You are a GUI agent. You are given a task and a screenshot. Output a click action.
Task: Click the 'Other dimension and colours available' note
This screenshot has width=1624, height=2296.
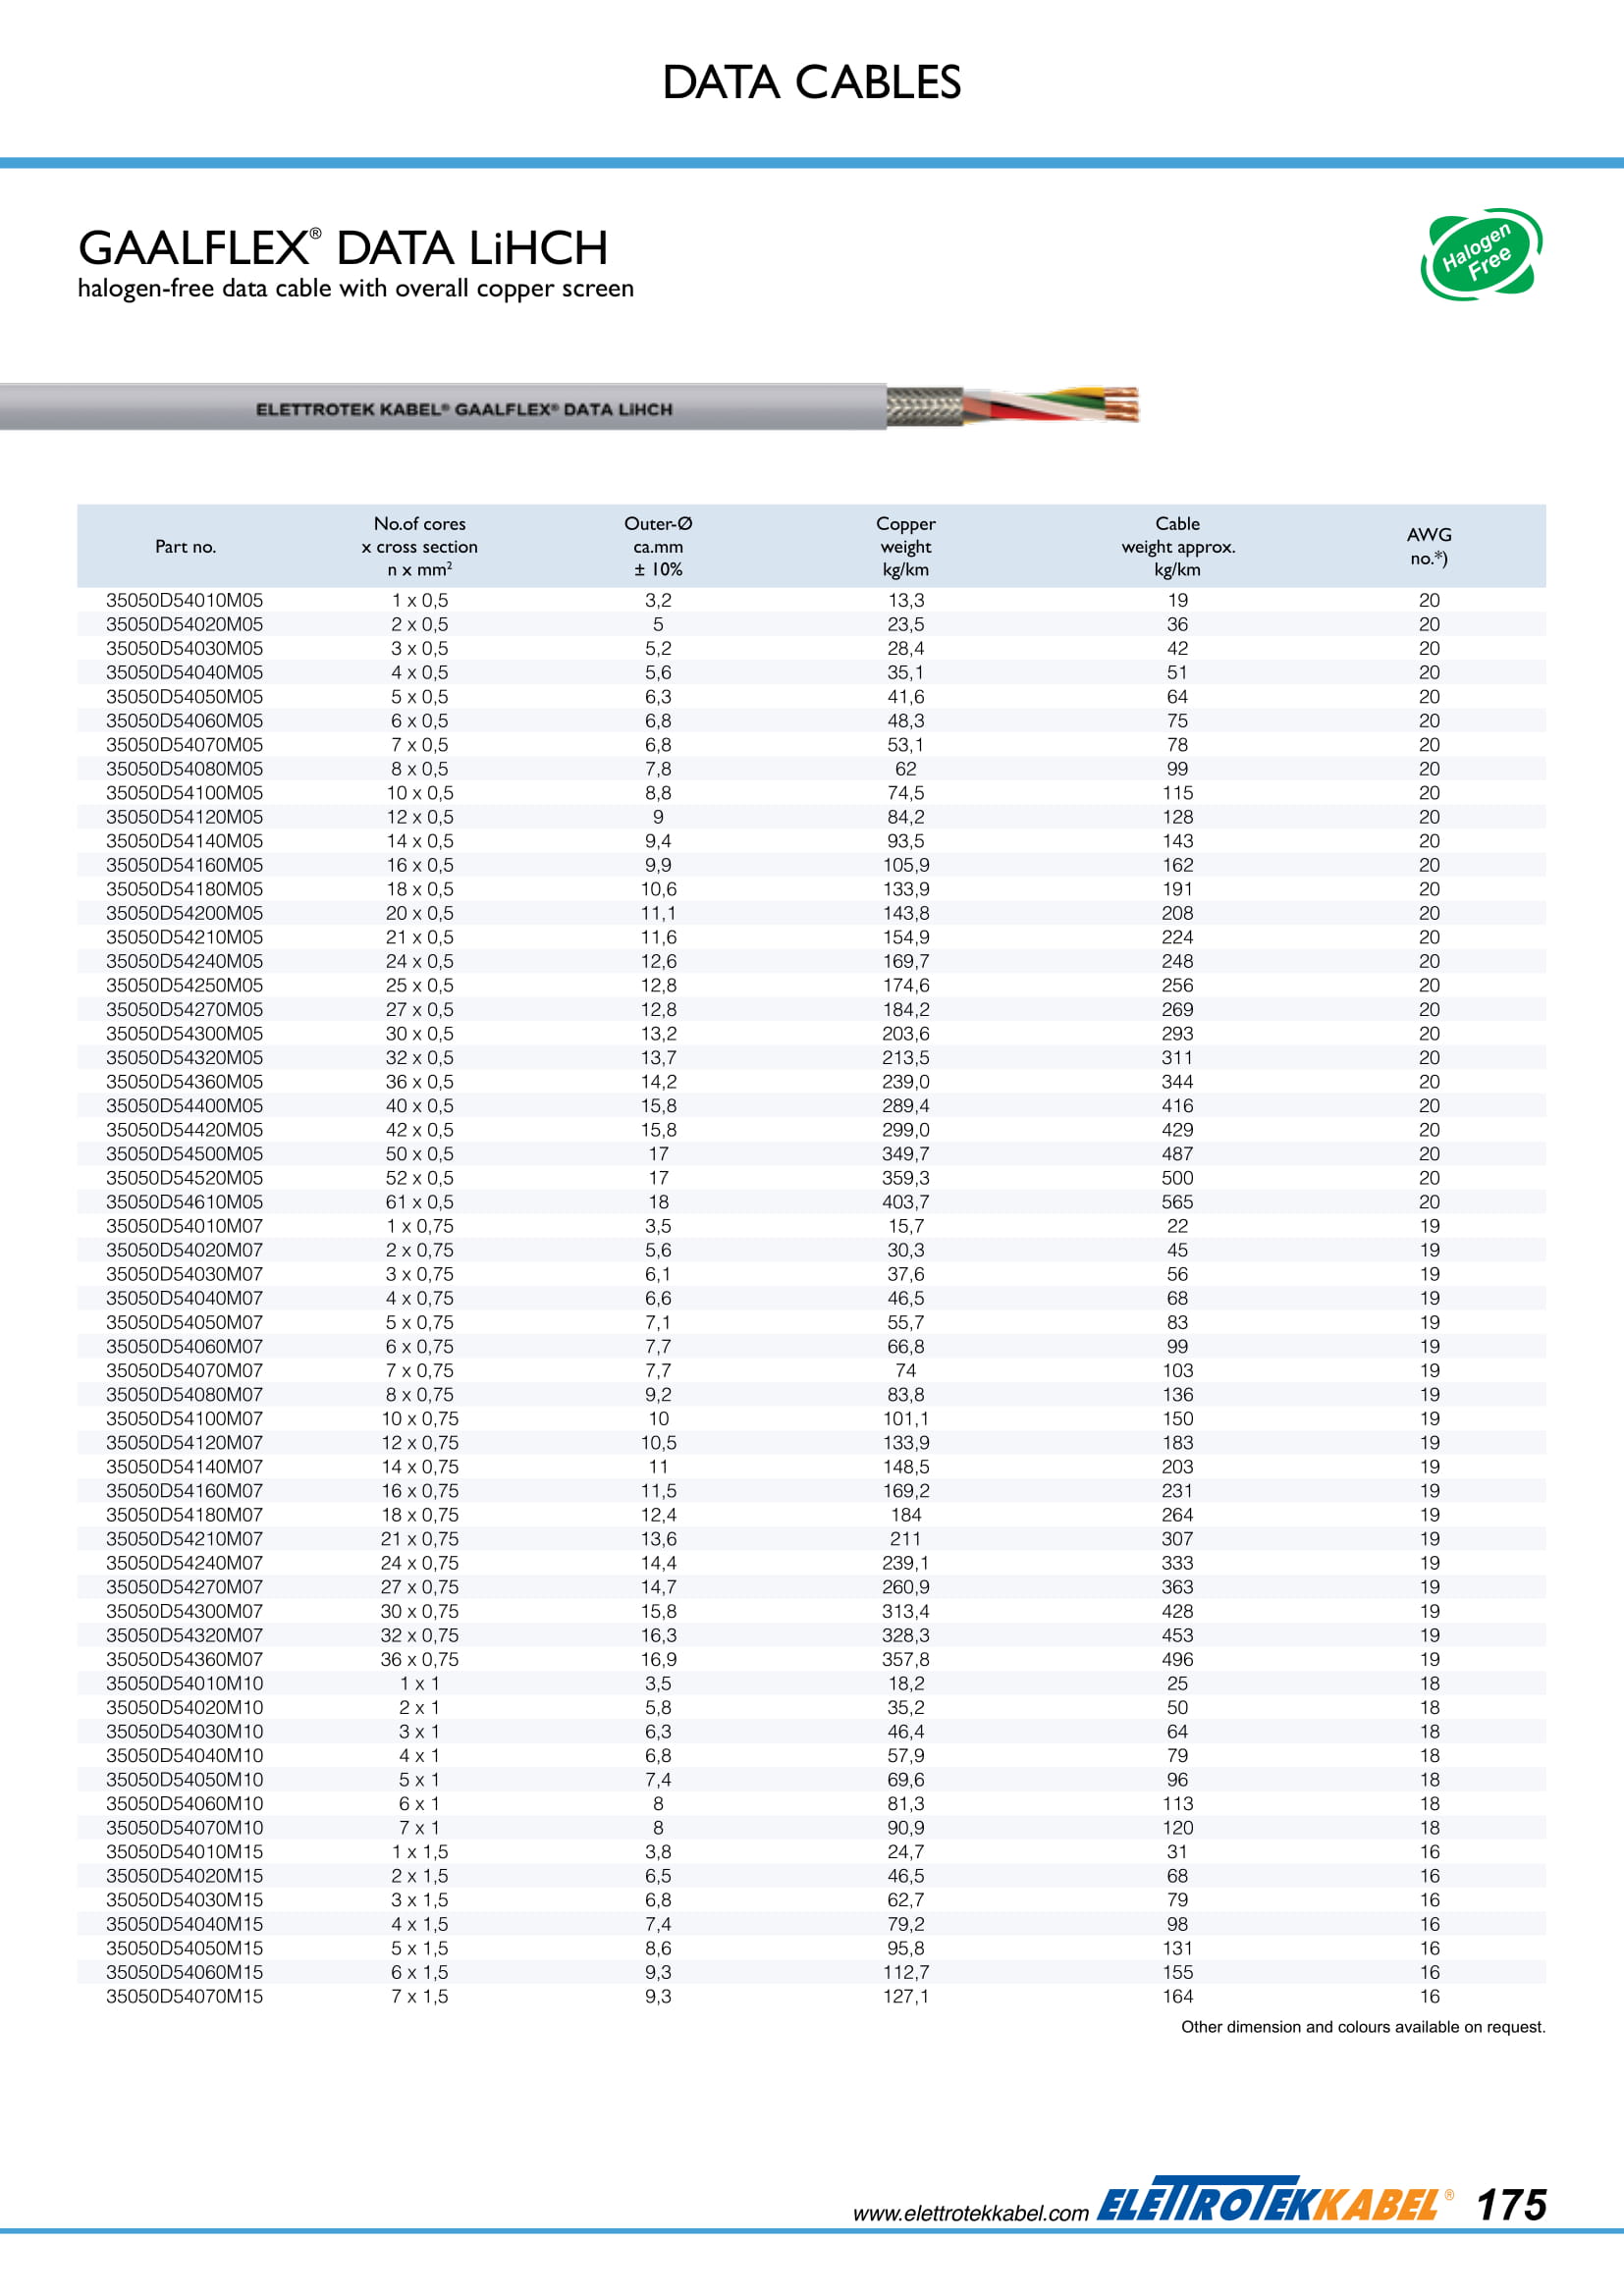pos(1363,2027)
